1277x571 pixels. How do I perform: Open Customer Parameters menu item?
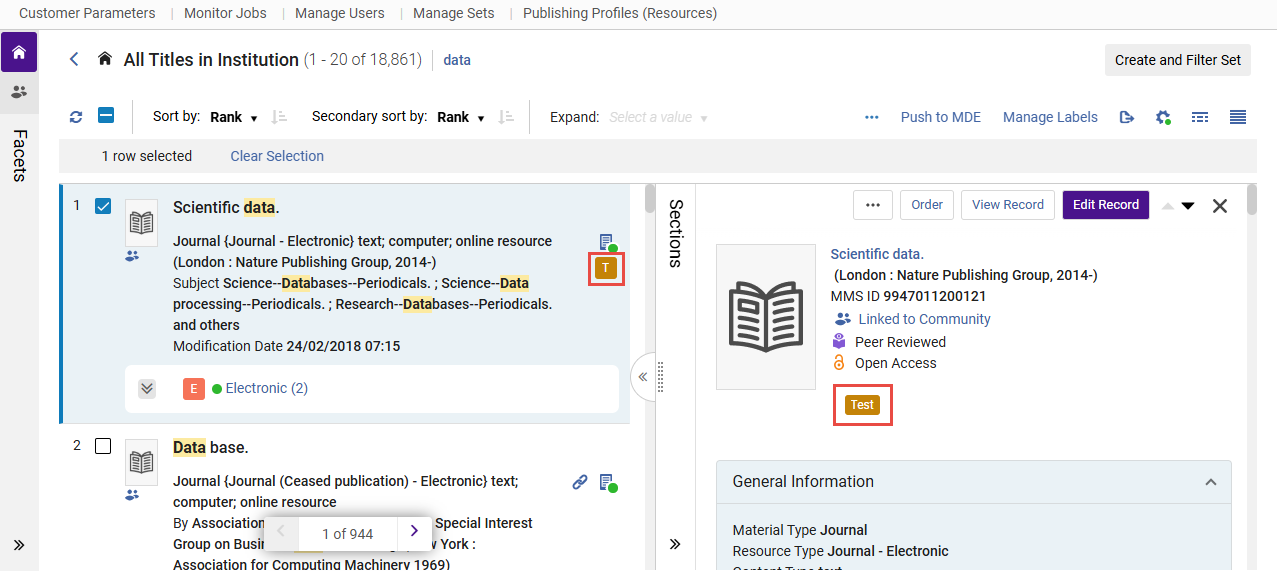coord(87,14)
